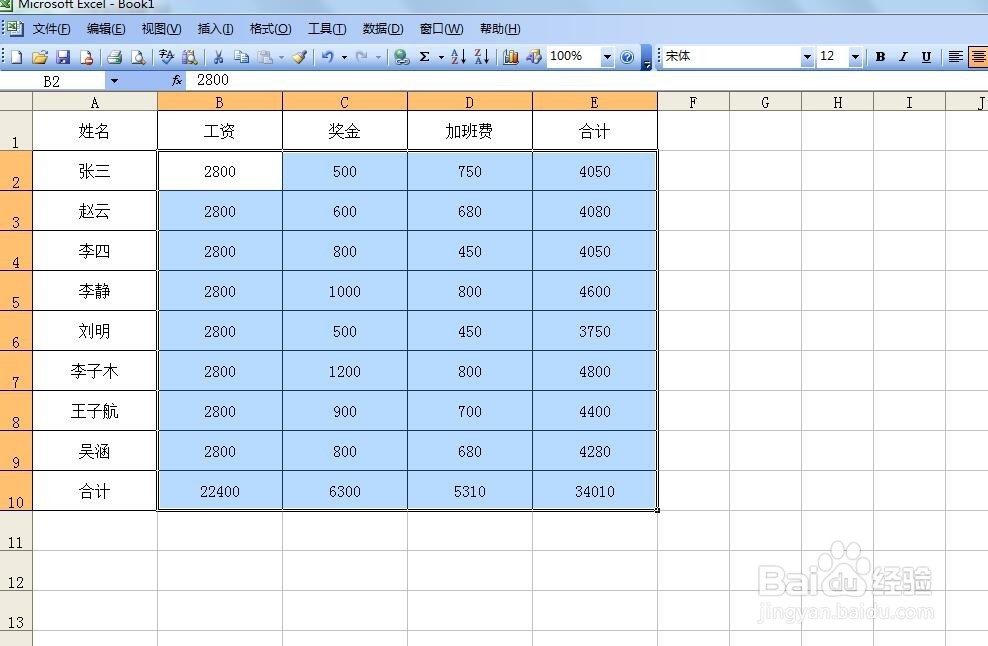
Task: Open the Research binoculars icon
Action: 190,57
